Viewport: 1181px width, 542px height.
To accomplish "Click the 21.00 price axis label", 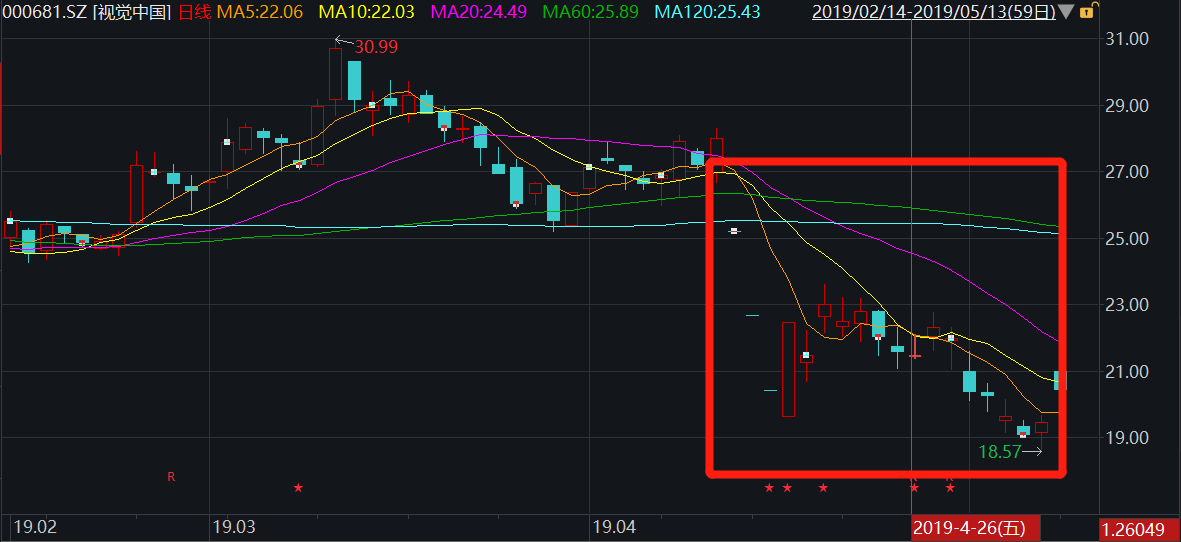I will [1125, 371].
